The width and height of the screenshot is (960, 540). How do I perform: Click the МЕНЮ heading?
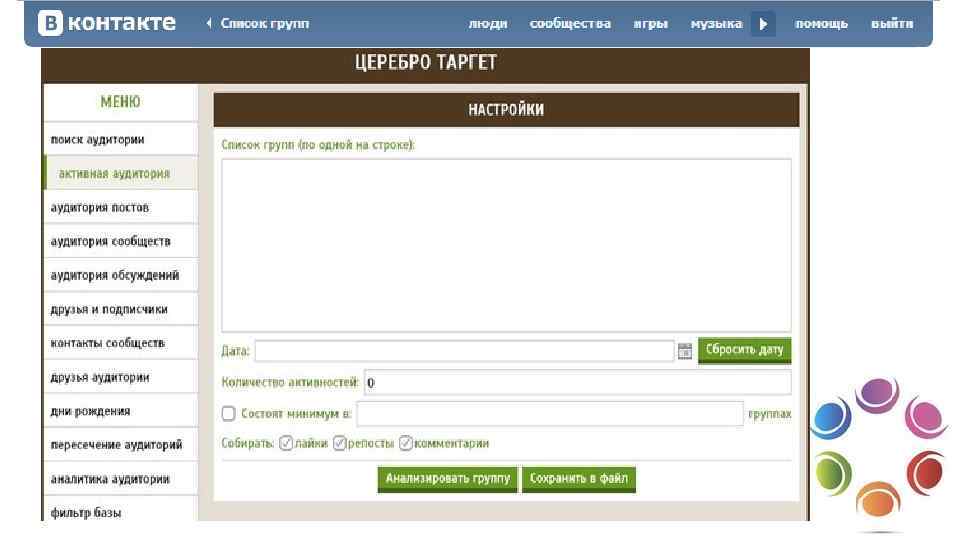coord(121,102)
